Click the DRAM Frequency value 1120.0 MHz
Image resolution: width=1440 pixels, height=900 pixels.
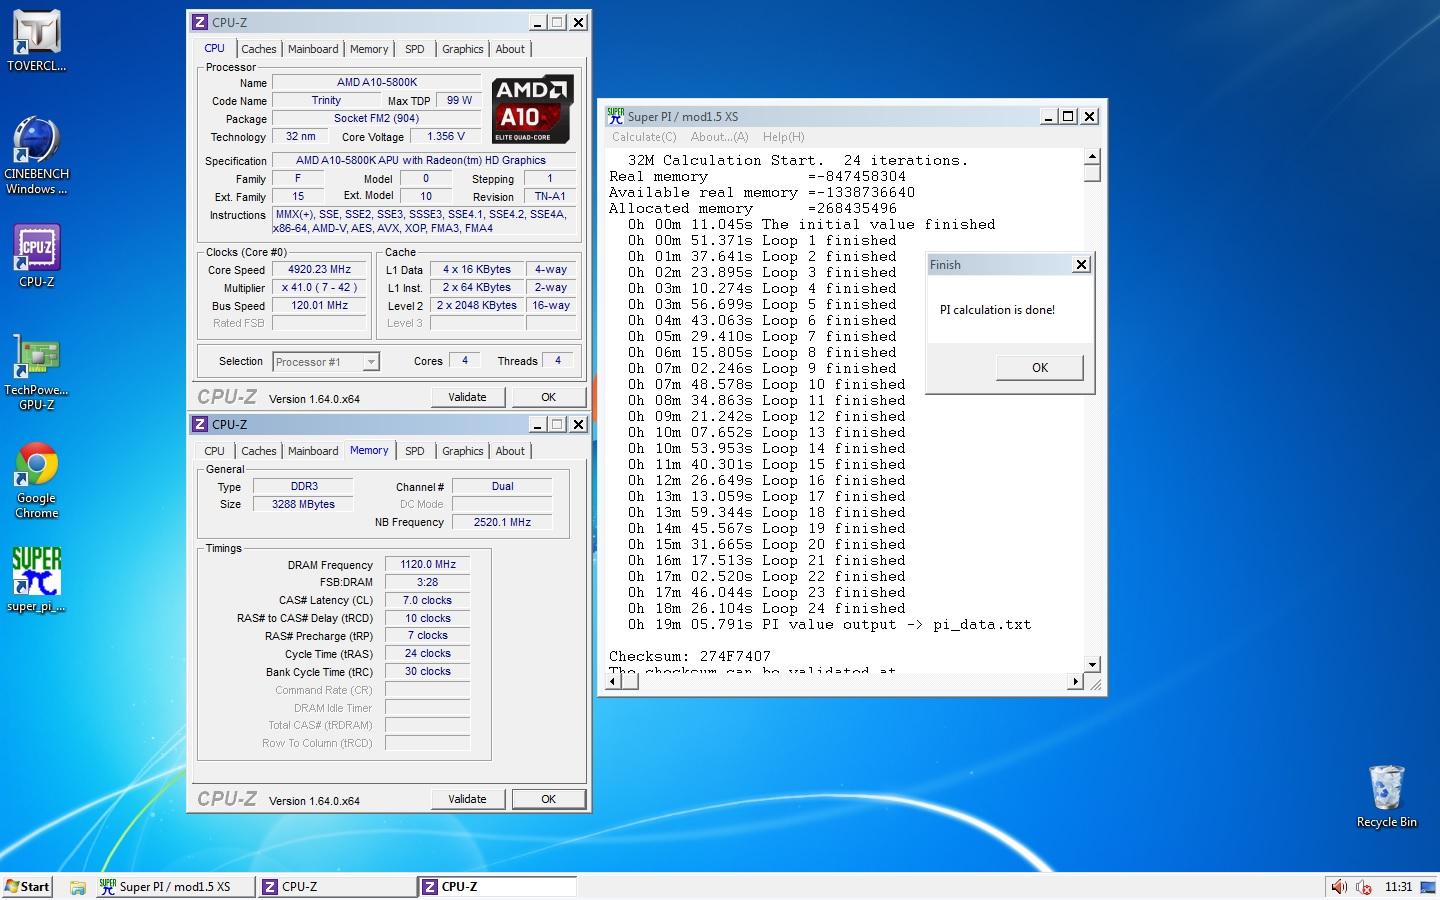point(428,564)
